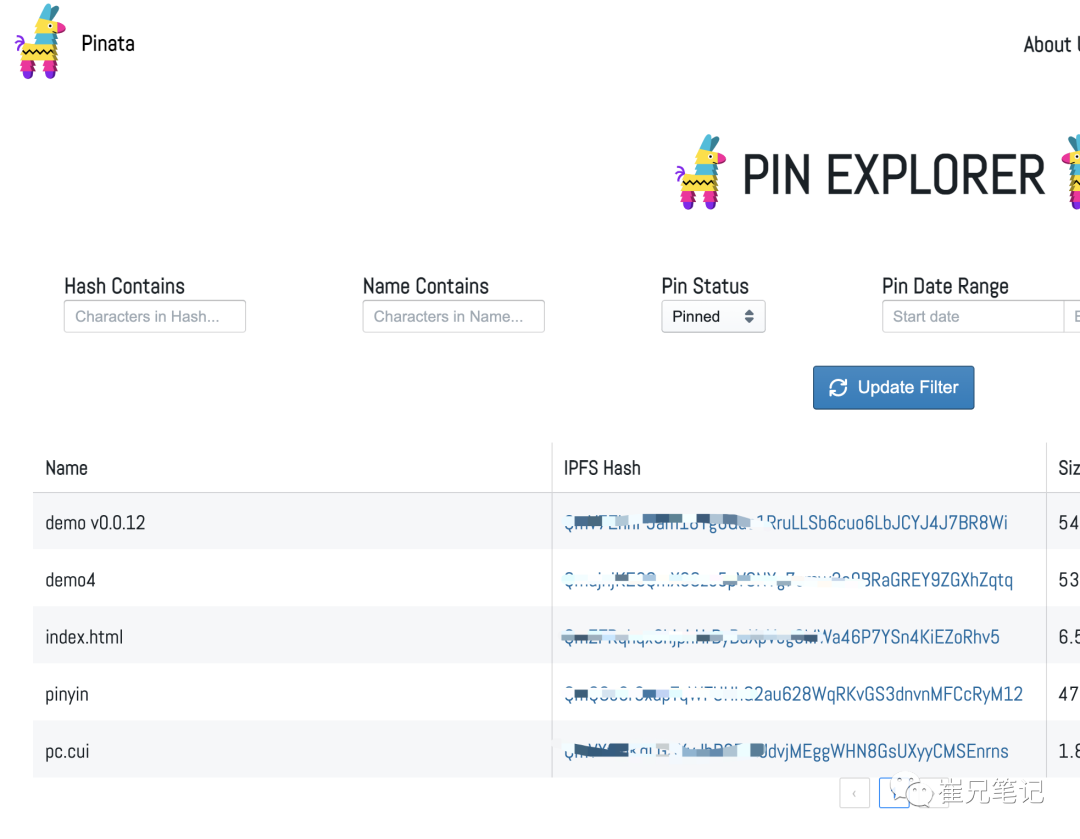The width and height of the screenshot is (1080, 839).
Task: Select the index.html row name cell
Action: click(85, 637)
